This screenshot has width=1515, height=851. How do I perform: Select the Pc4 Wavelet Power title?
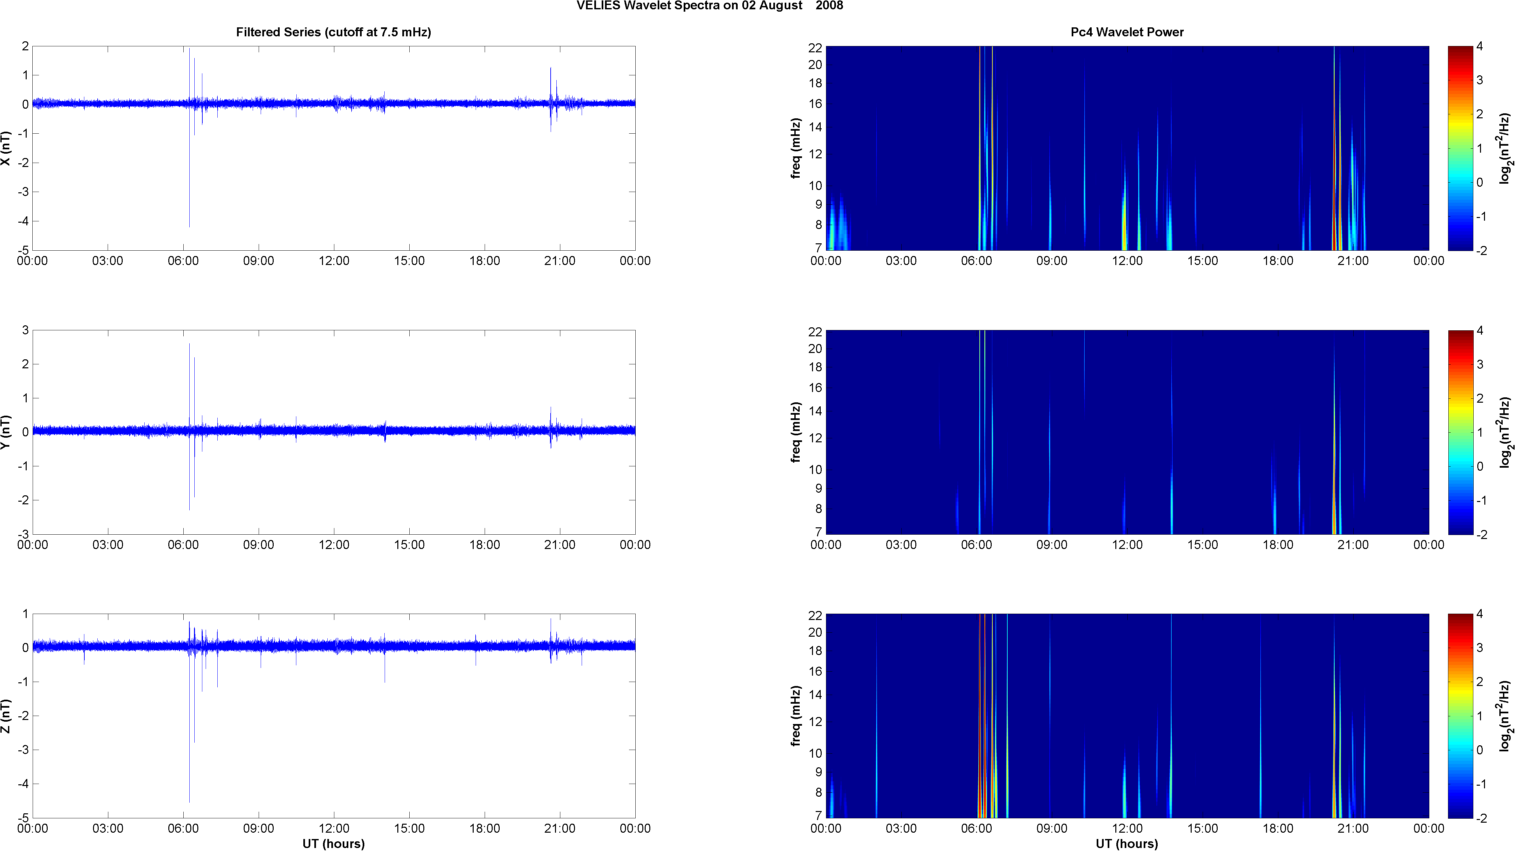[x=1126, y=32]
